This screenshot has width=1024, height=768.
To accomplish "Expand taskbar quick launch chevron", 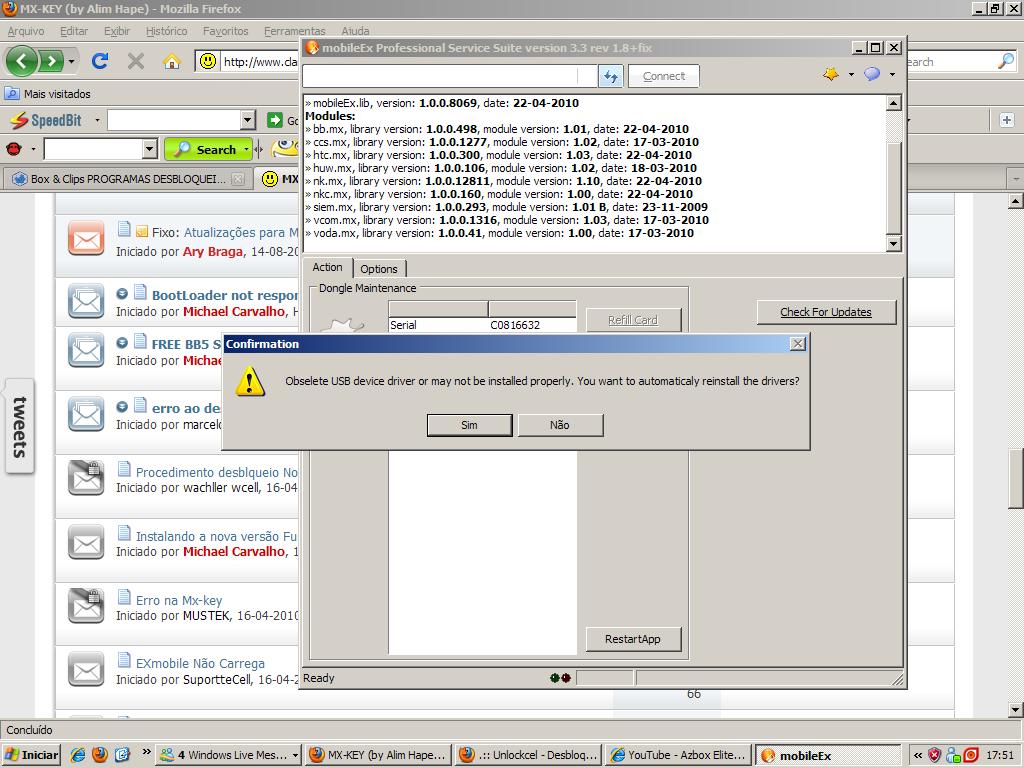I will click(146, 751).
